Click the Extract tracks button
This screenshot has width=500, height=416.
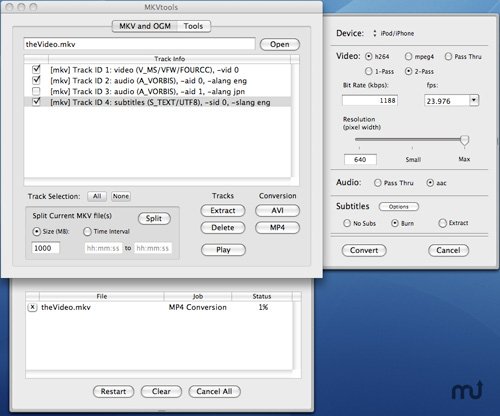(x=223, y=211)
